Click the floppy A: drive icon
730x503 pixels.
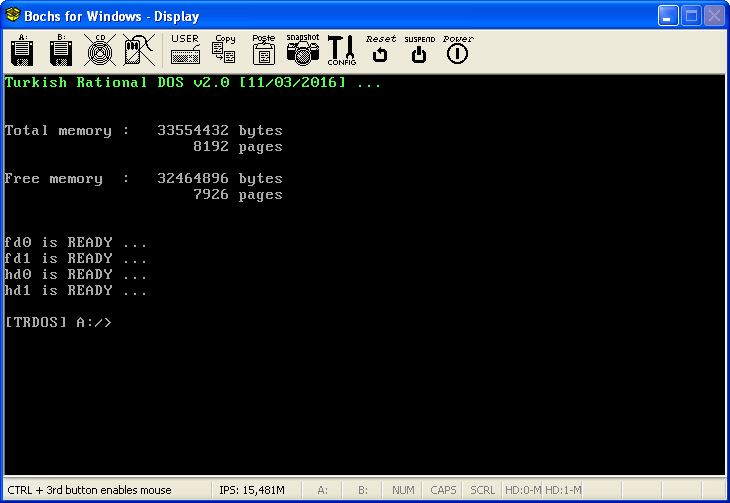pyautogui.click(x=22, y=50)
